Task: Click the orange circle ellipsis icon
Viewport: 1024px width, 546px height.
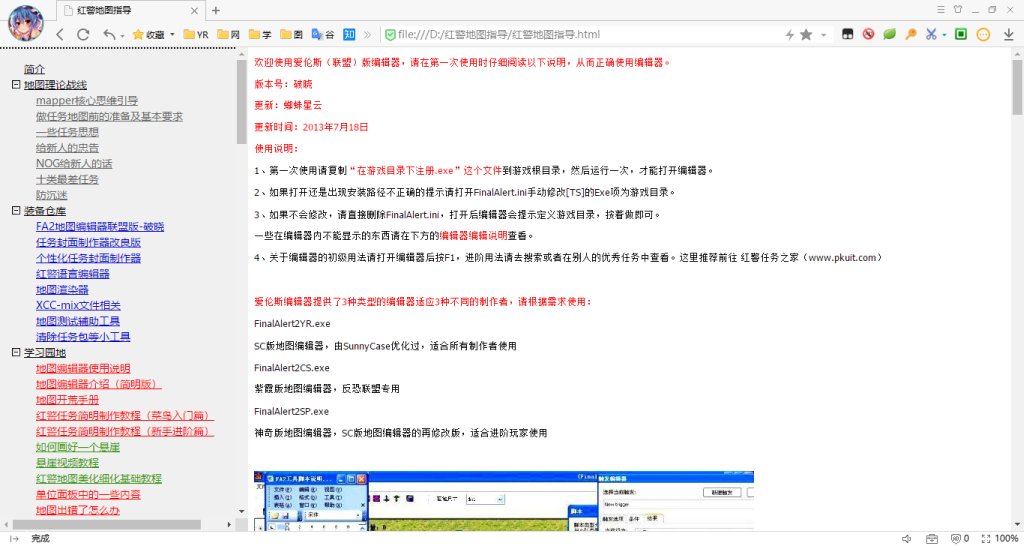Action: coord(983,34)
